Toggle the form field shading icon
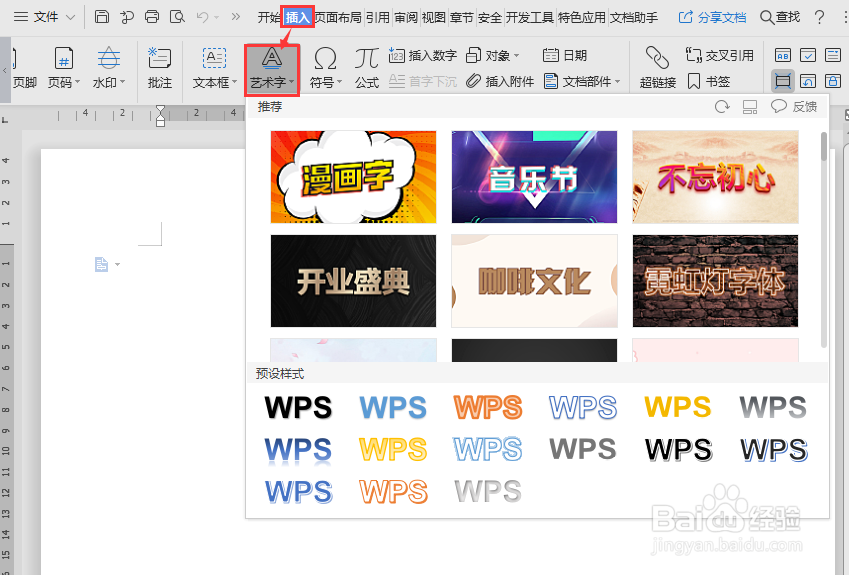Image resolution: width=849 pixels, height=575 pixels. pos(783,81)
